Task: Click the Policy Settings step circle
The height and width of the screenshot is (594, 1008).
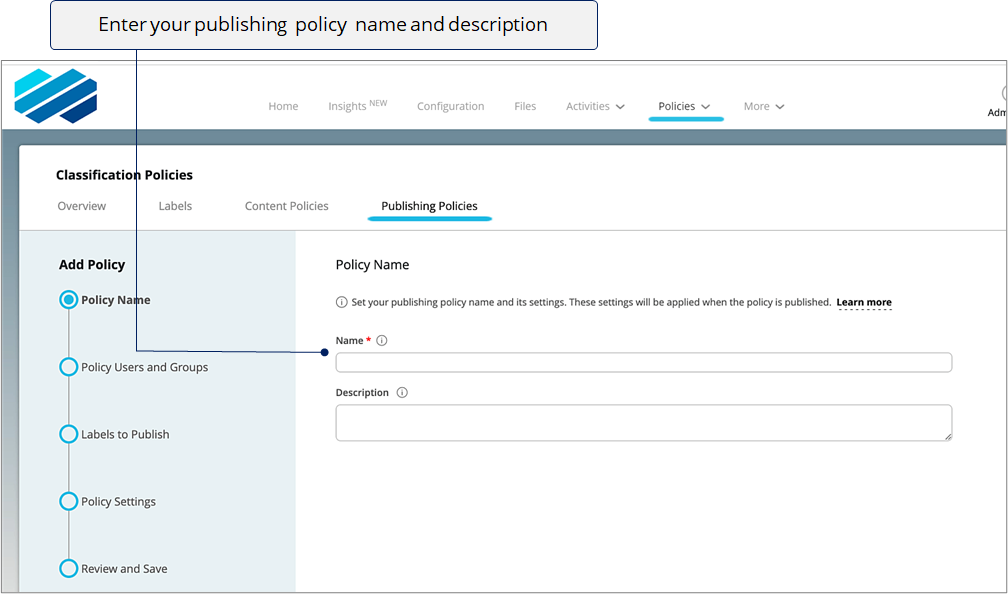Action: point(68,501)
